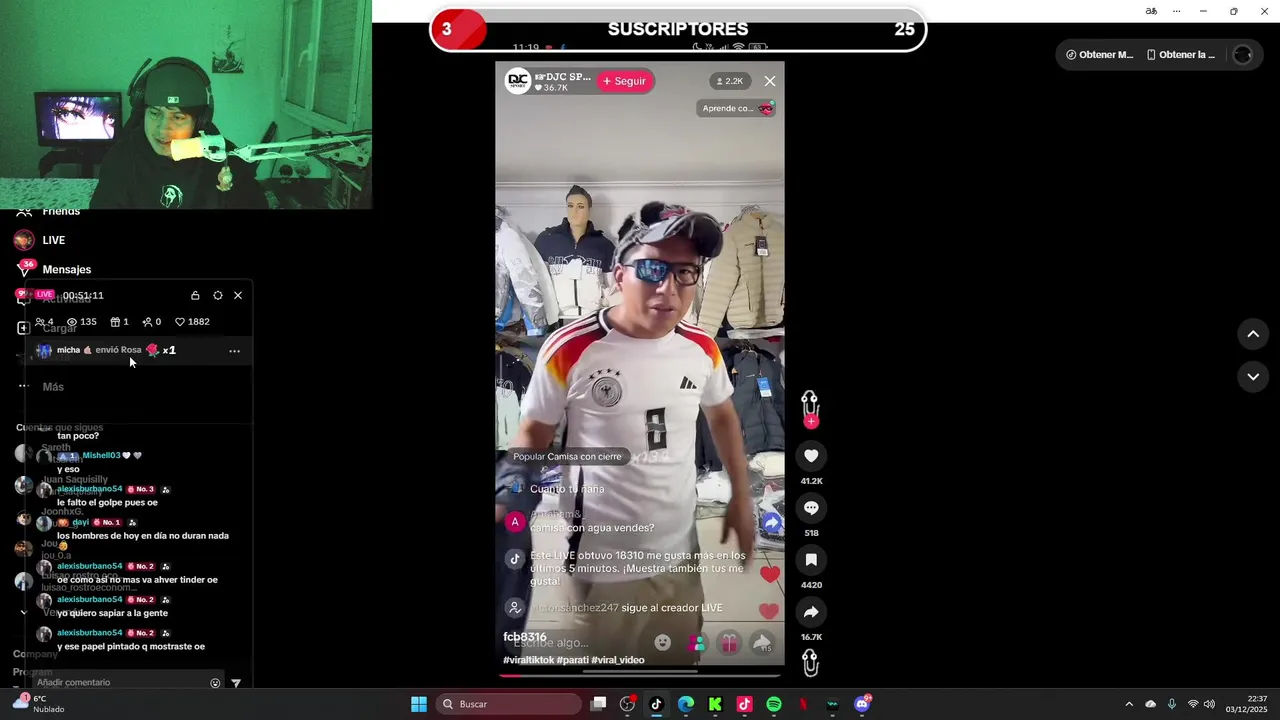Open Spotify from the taskbar
This screenshot has height=720, width=1280.
[x=773, y=704]
